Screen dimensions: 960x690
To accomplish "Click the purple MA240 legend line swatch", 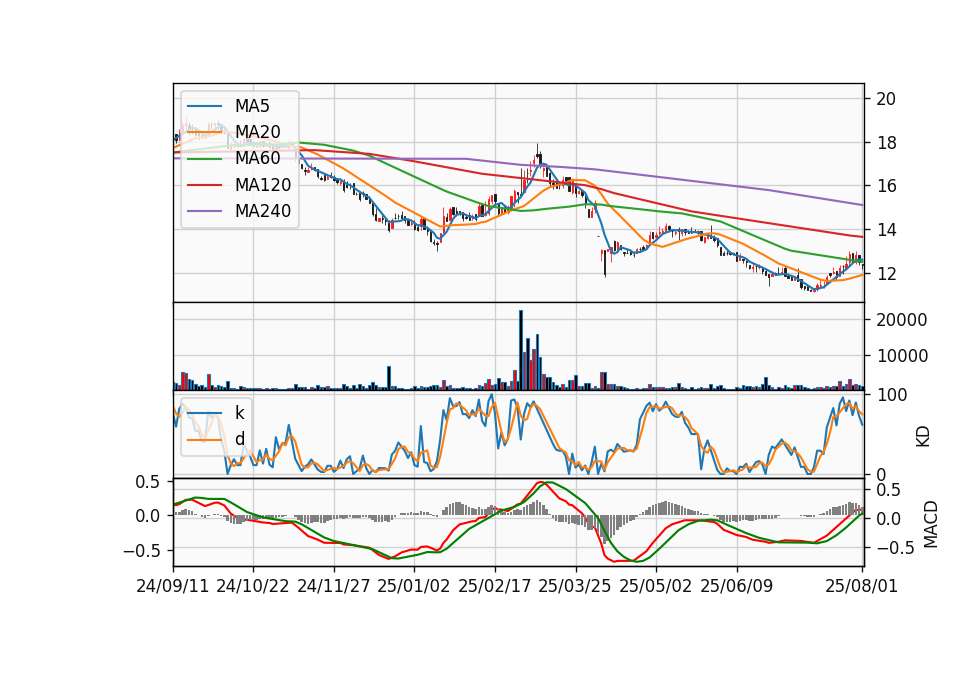I will [205, 211].
